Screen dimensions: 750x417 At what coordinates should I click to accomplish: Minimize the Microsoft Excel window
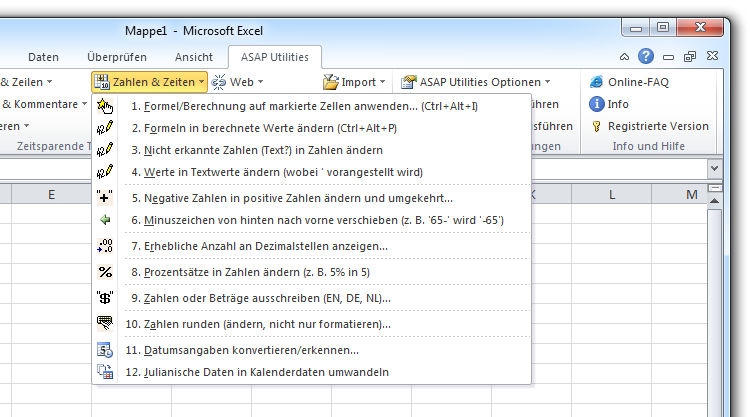[635, 28]
